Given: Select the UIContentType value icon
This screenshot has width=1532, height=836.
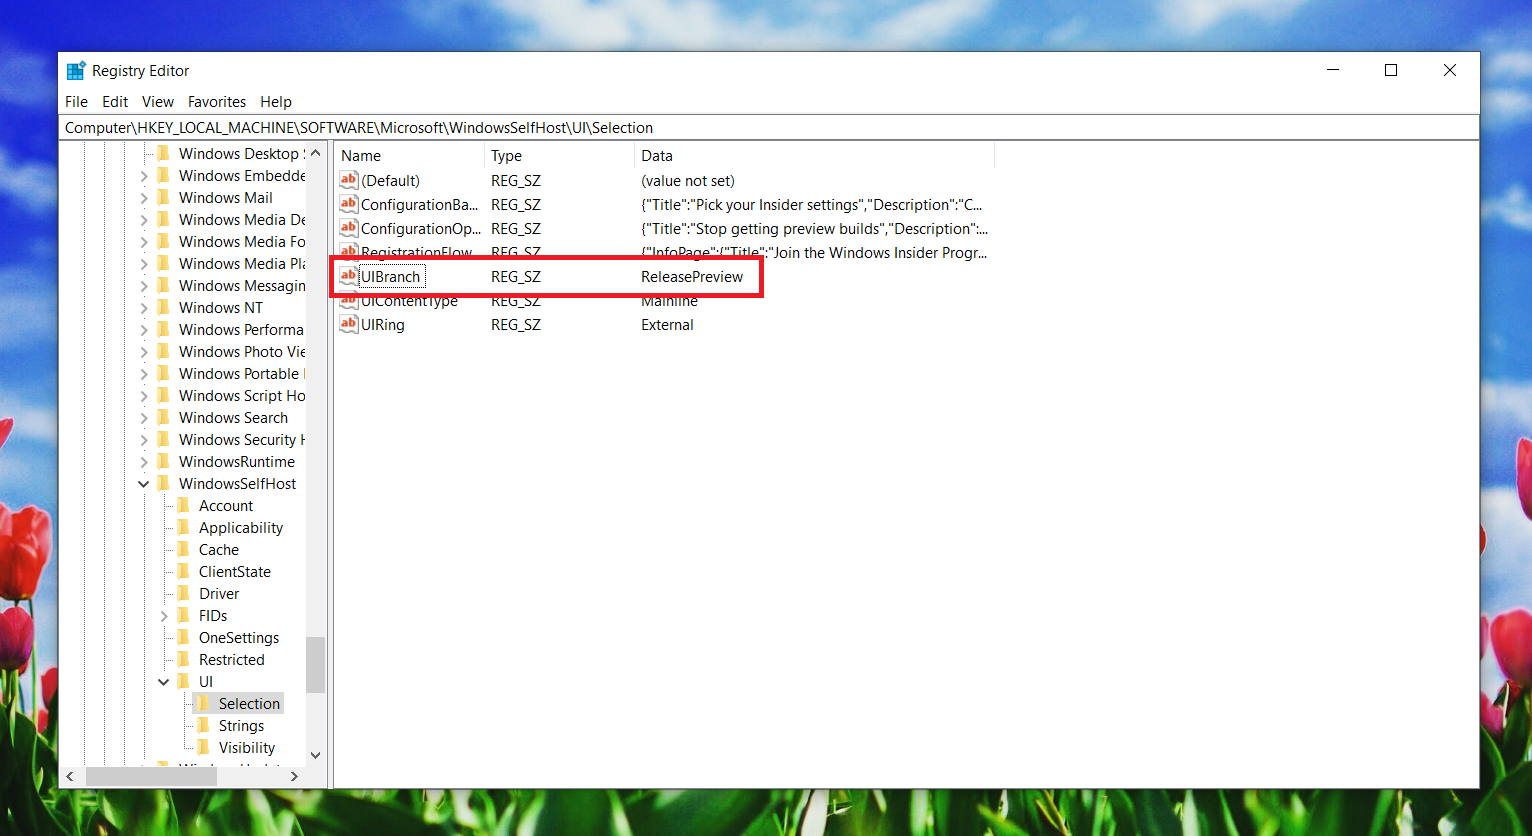Looking at the screenshot, I should [x=348, y=300].
